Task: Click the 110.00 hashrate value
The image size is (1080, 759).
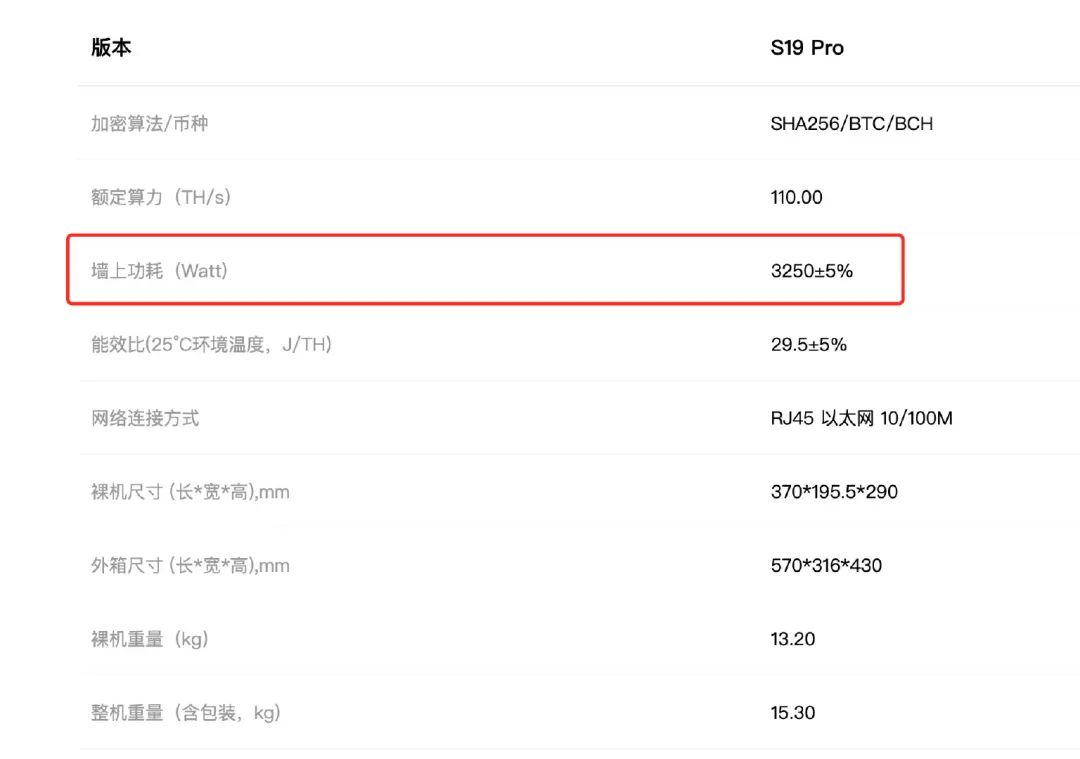Action: pyautogui.click(x=796, y=197)
